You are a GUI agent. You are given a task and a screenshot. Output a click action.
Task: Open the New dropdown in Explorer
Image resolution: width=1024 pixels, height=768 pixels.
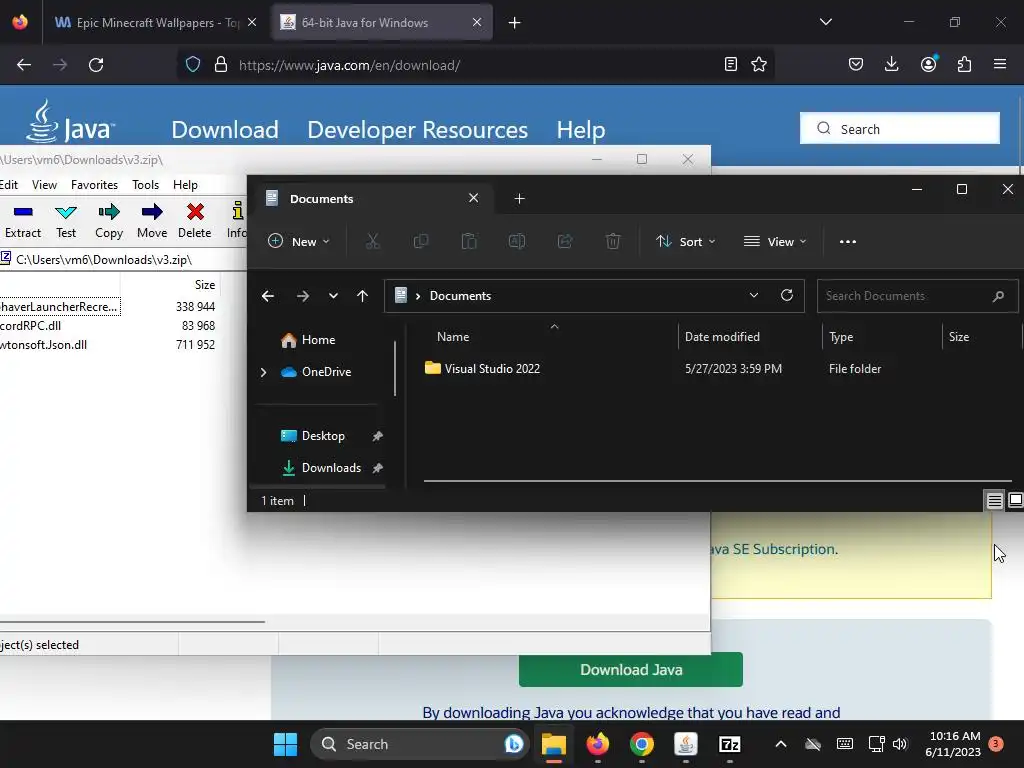tap(299, 242)
